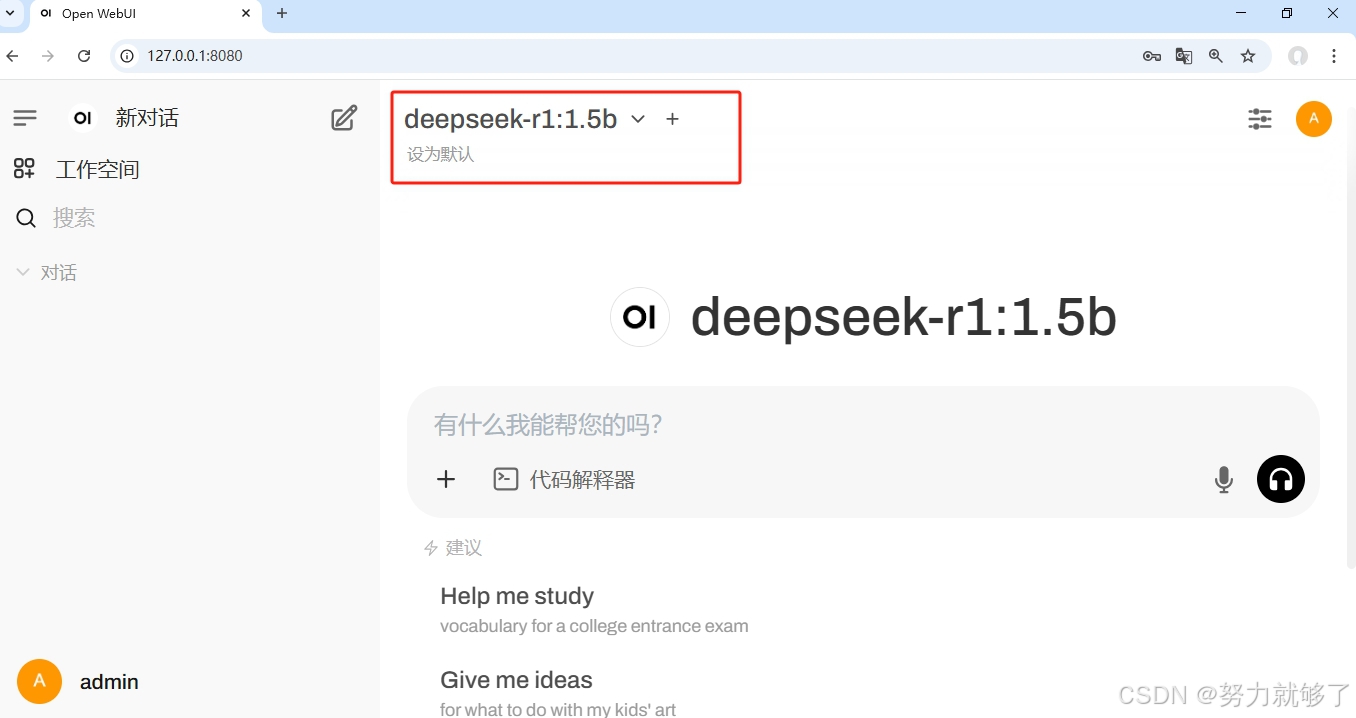Start a new chat with pencil icon
This screenshot has width=1356, height=718.
pos(344,118)
